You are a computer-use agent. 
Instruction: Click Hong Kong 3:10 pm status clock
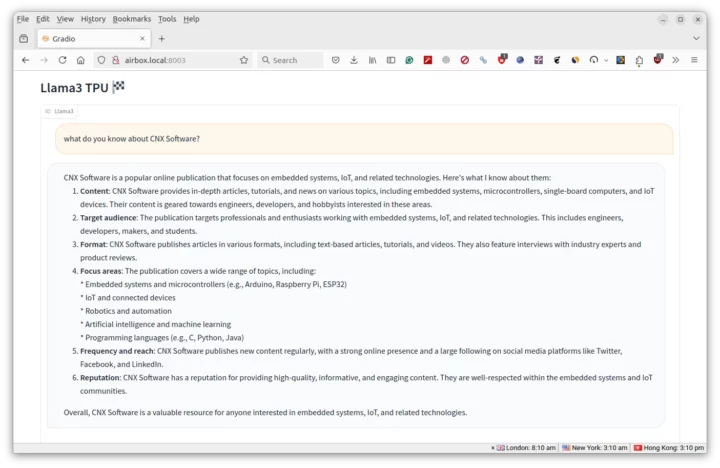669,448
